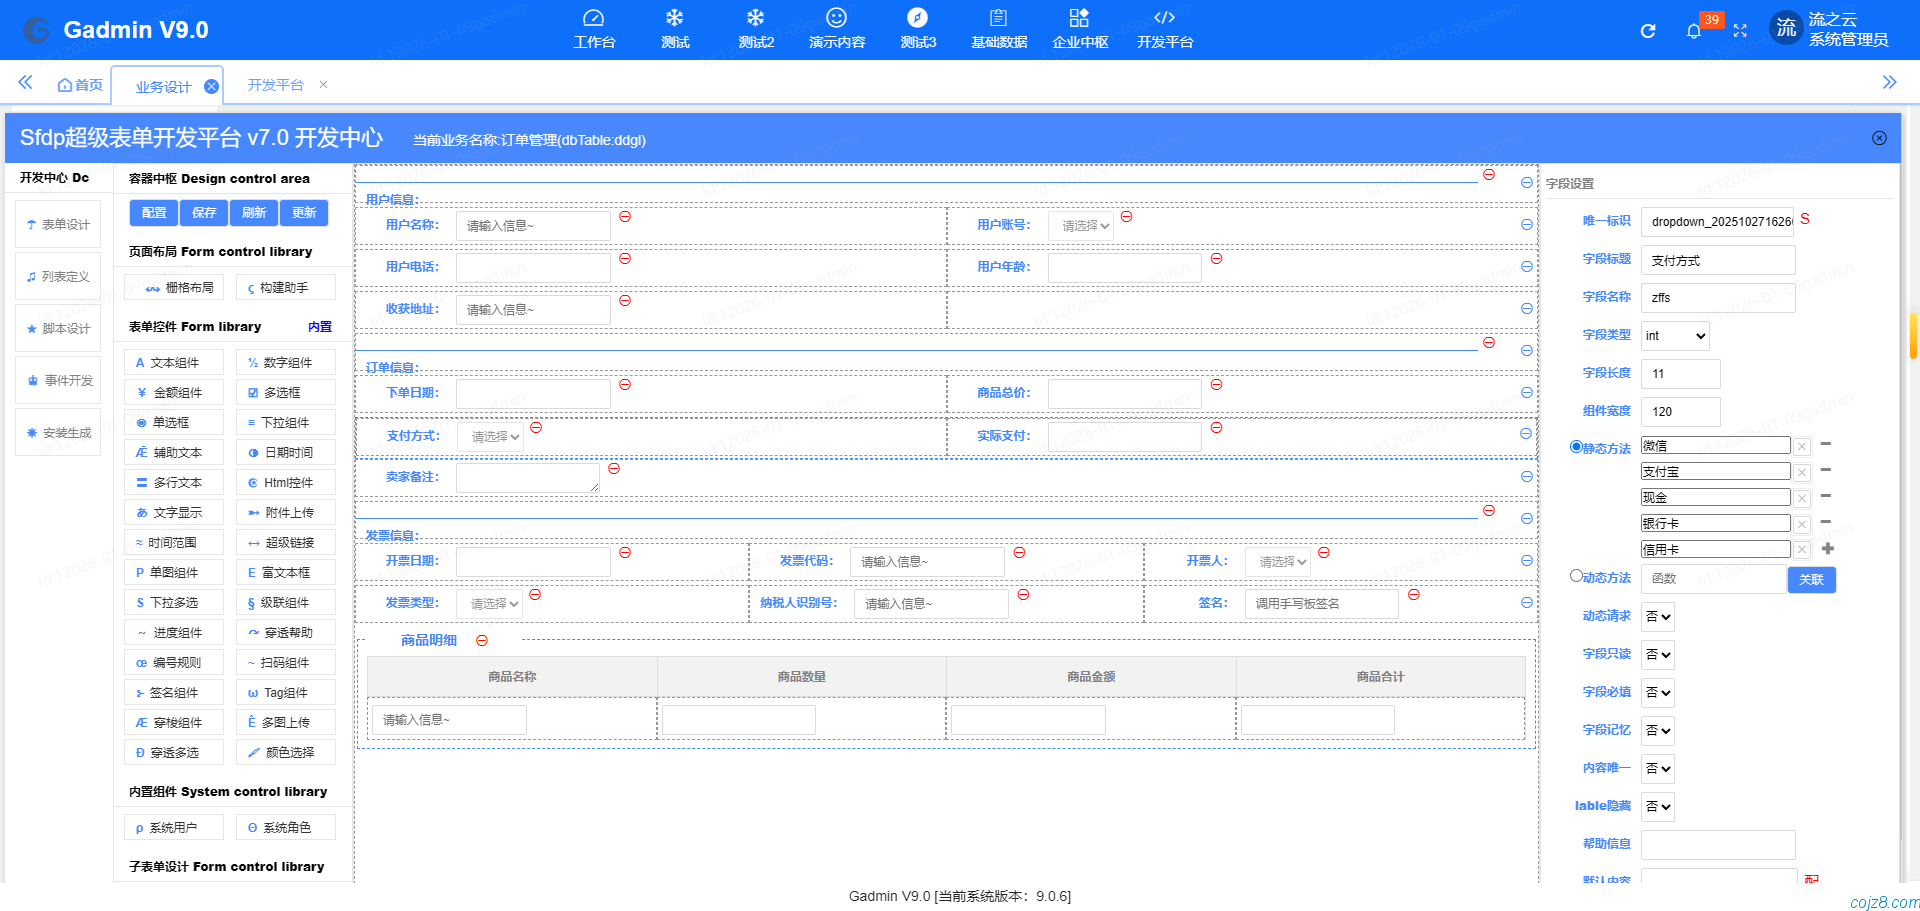Select the 静态方法 radio button
This screenshot has width=1920, height=911.
click(x=1576, y=447)
